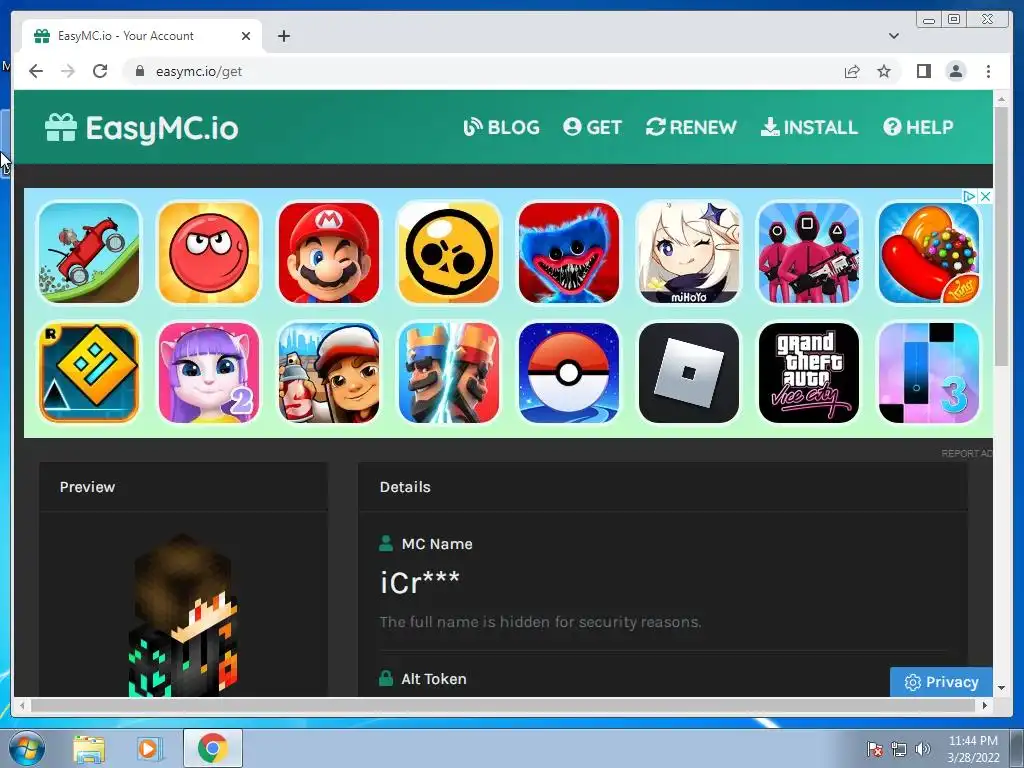1024x768 pixels.
Task: Open the RENEW nav item
Action: (x=691, y=127)
